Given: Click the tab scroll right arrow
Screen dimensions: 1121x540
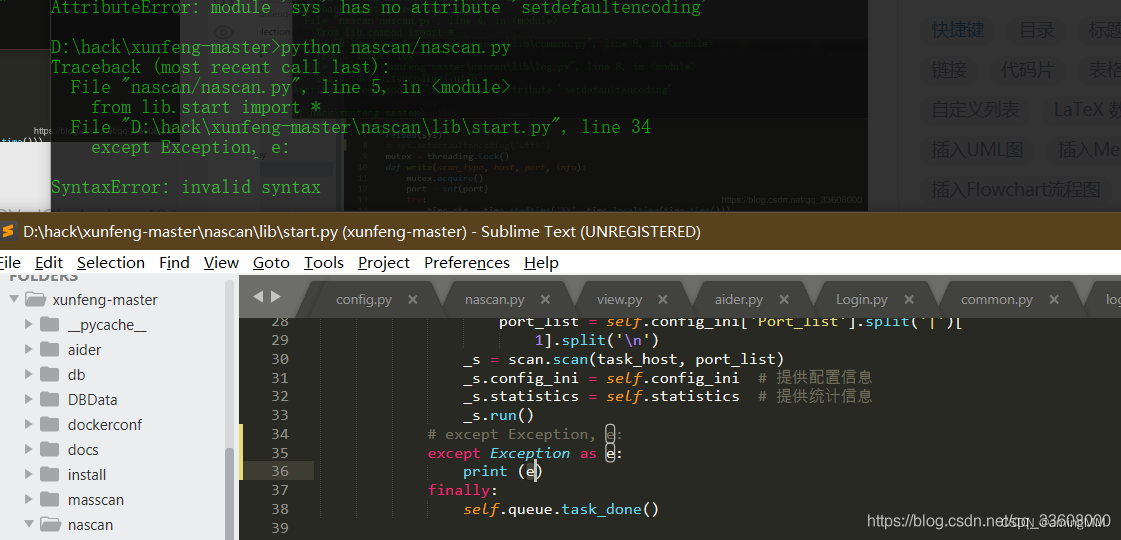Looking at the screenshot, I should coord(275,296).
